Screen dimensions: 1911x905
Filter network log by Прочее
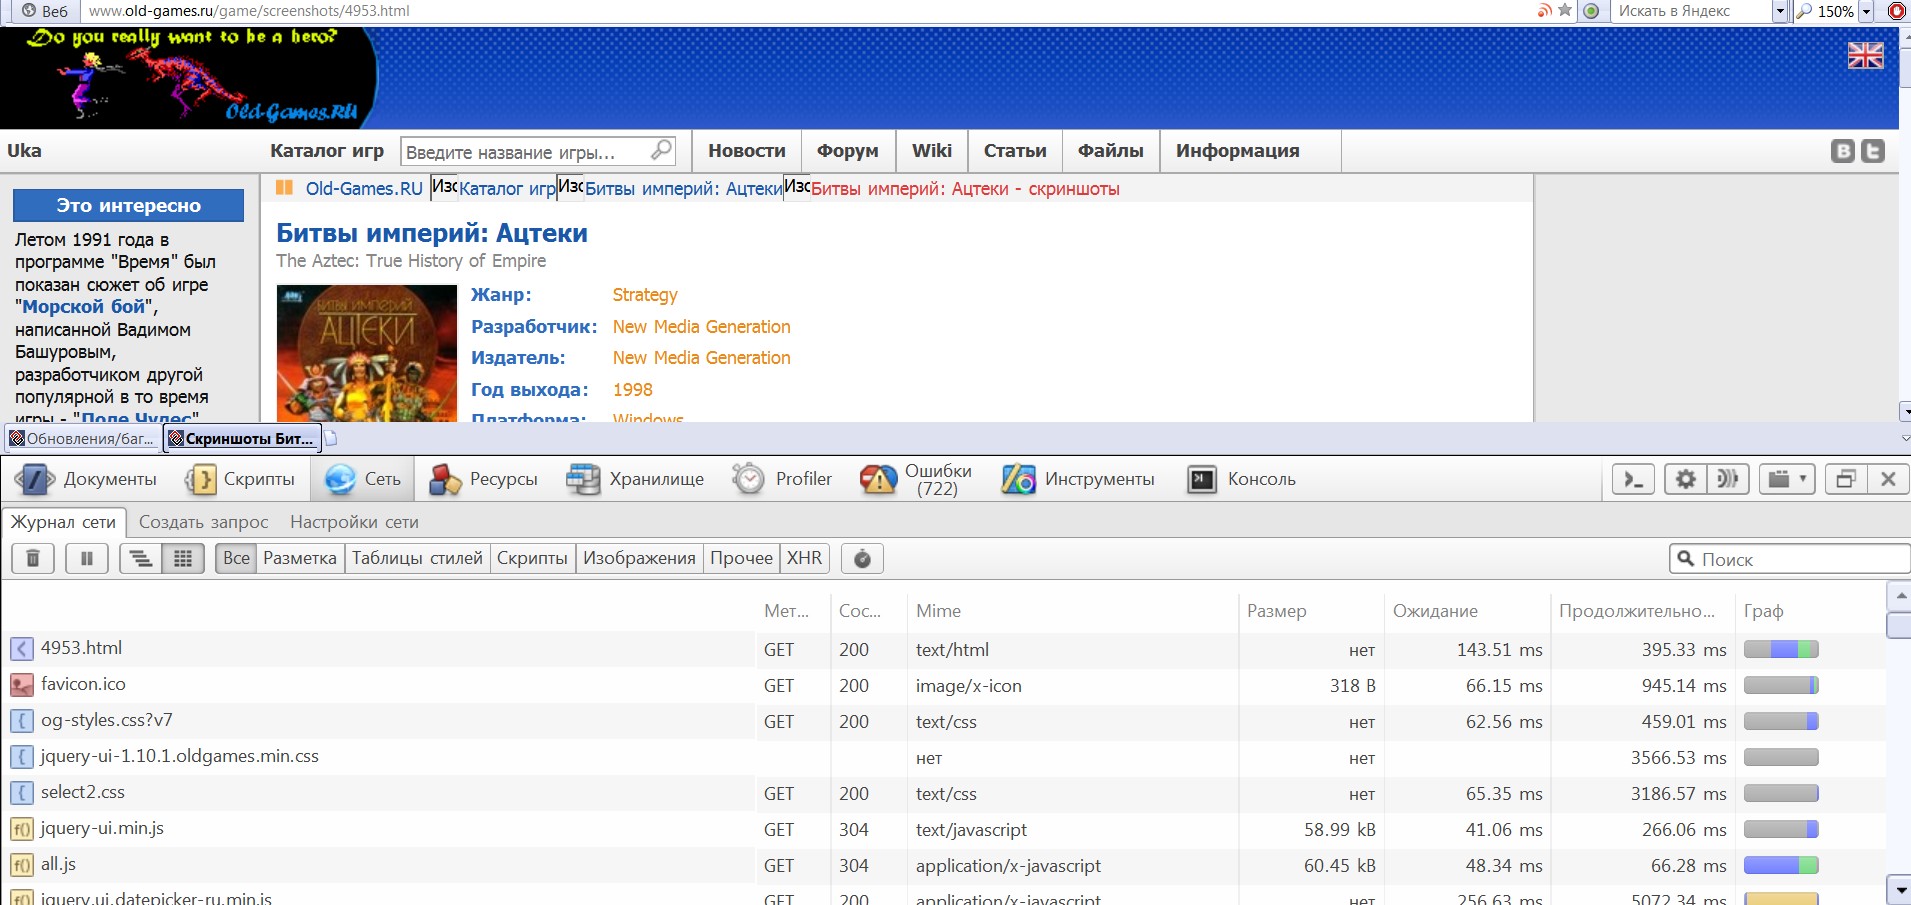741,558
